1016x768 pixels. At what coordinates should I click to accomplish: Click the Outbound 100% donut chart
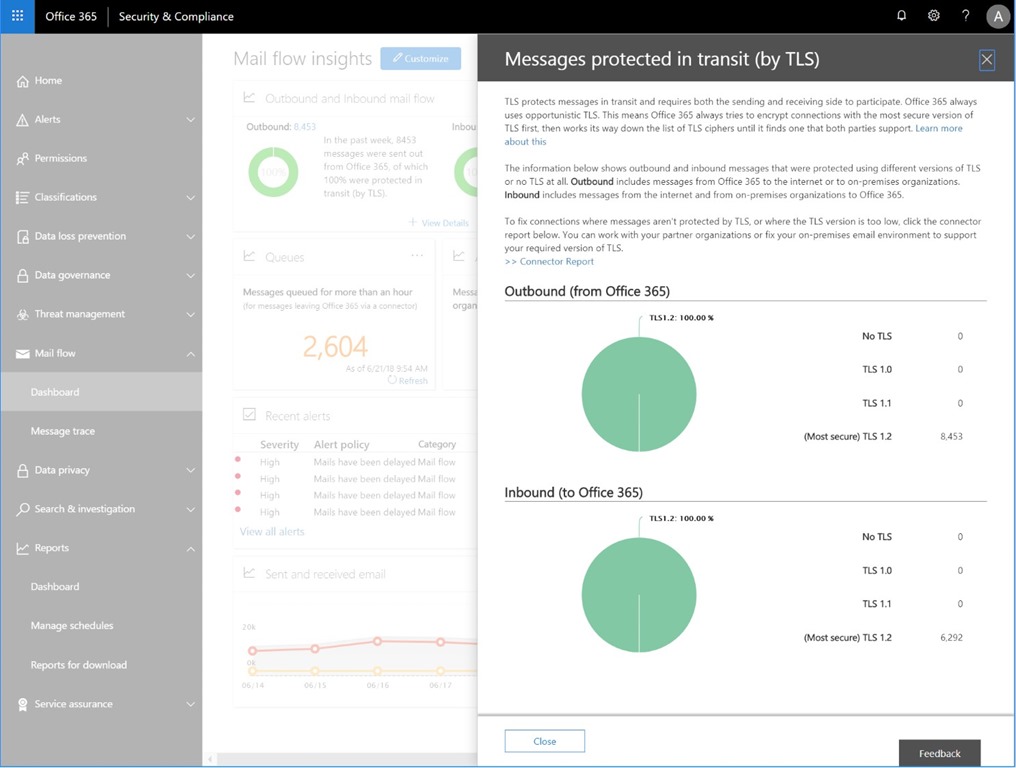[273, 172]
